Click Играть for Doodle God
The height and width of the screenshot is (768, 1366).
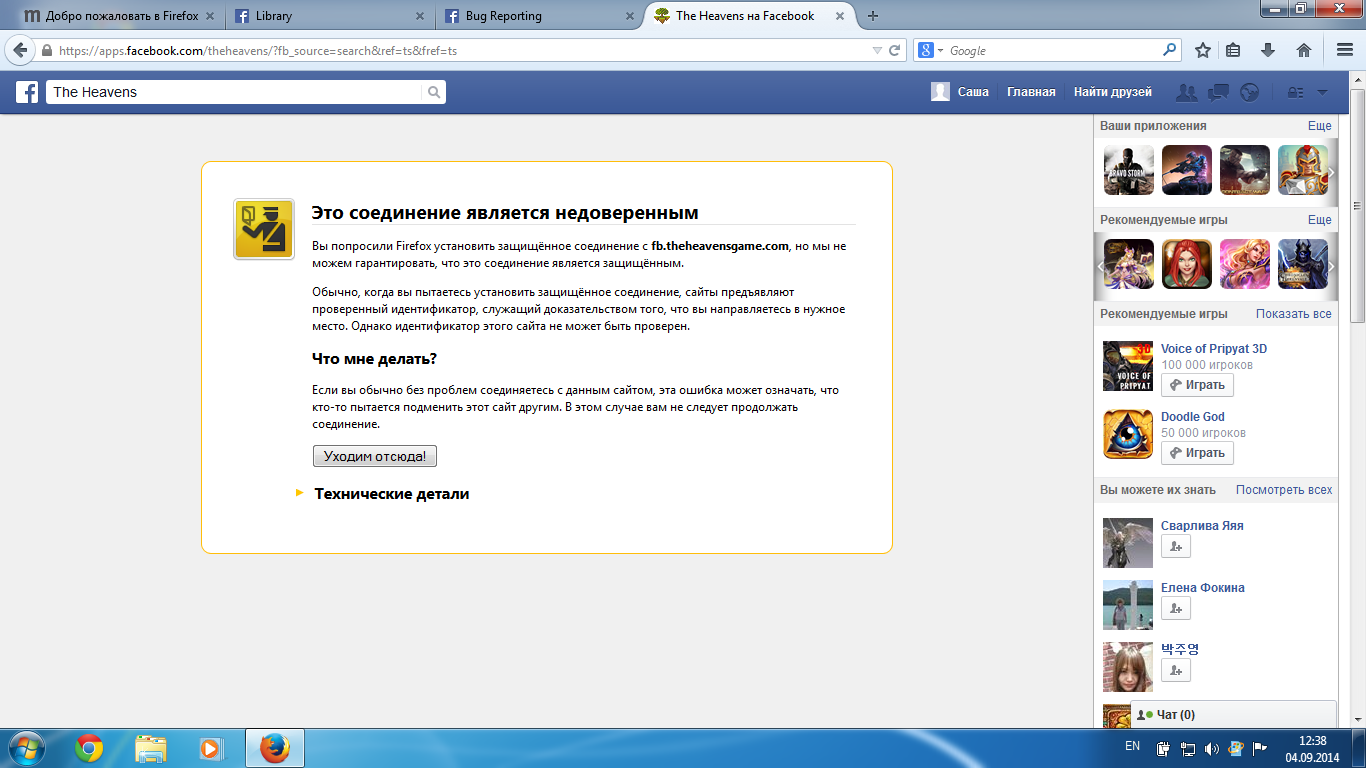coord(1197,453)
